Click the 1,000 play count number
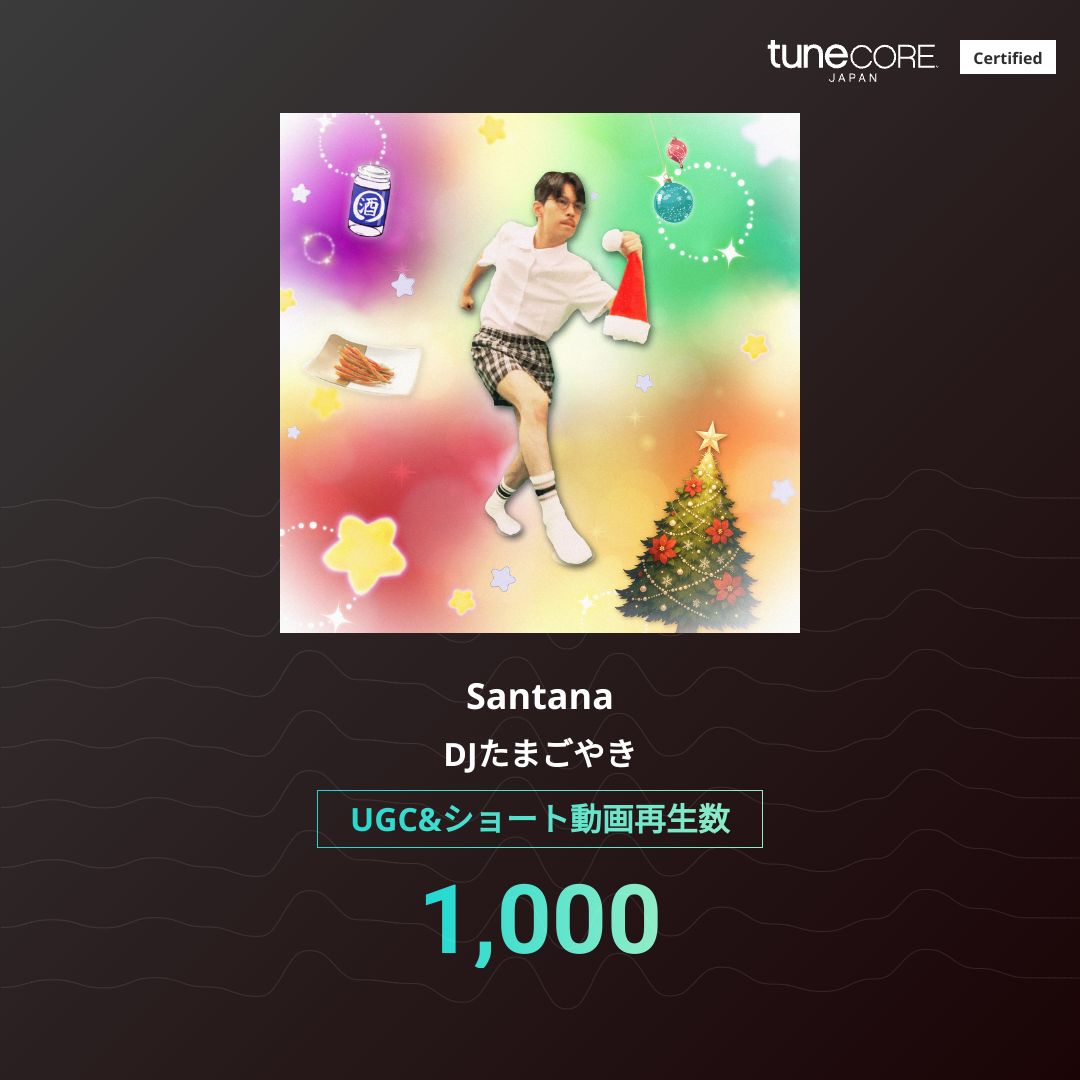Screen dimensions: 1080x1080 pos(541,922)
